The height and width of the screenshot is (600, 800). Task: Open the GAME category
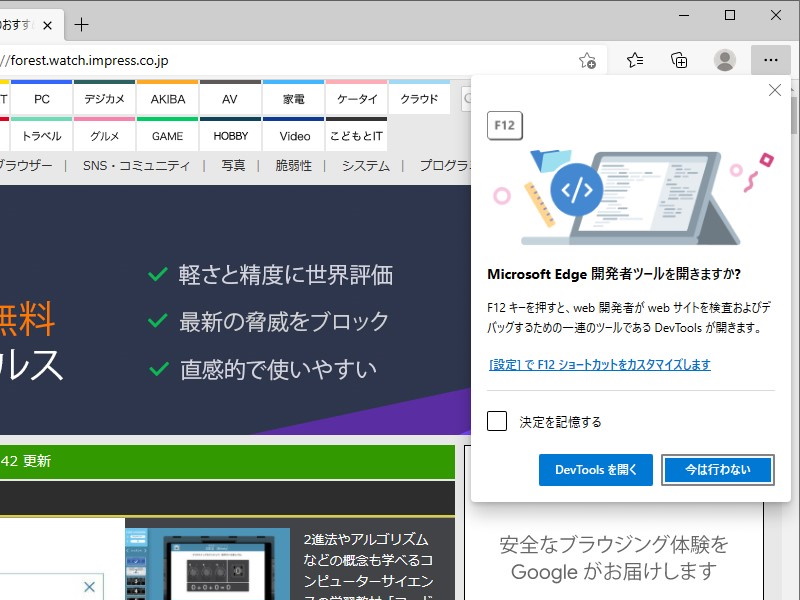pyautogui.click(x=166, y=135)
